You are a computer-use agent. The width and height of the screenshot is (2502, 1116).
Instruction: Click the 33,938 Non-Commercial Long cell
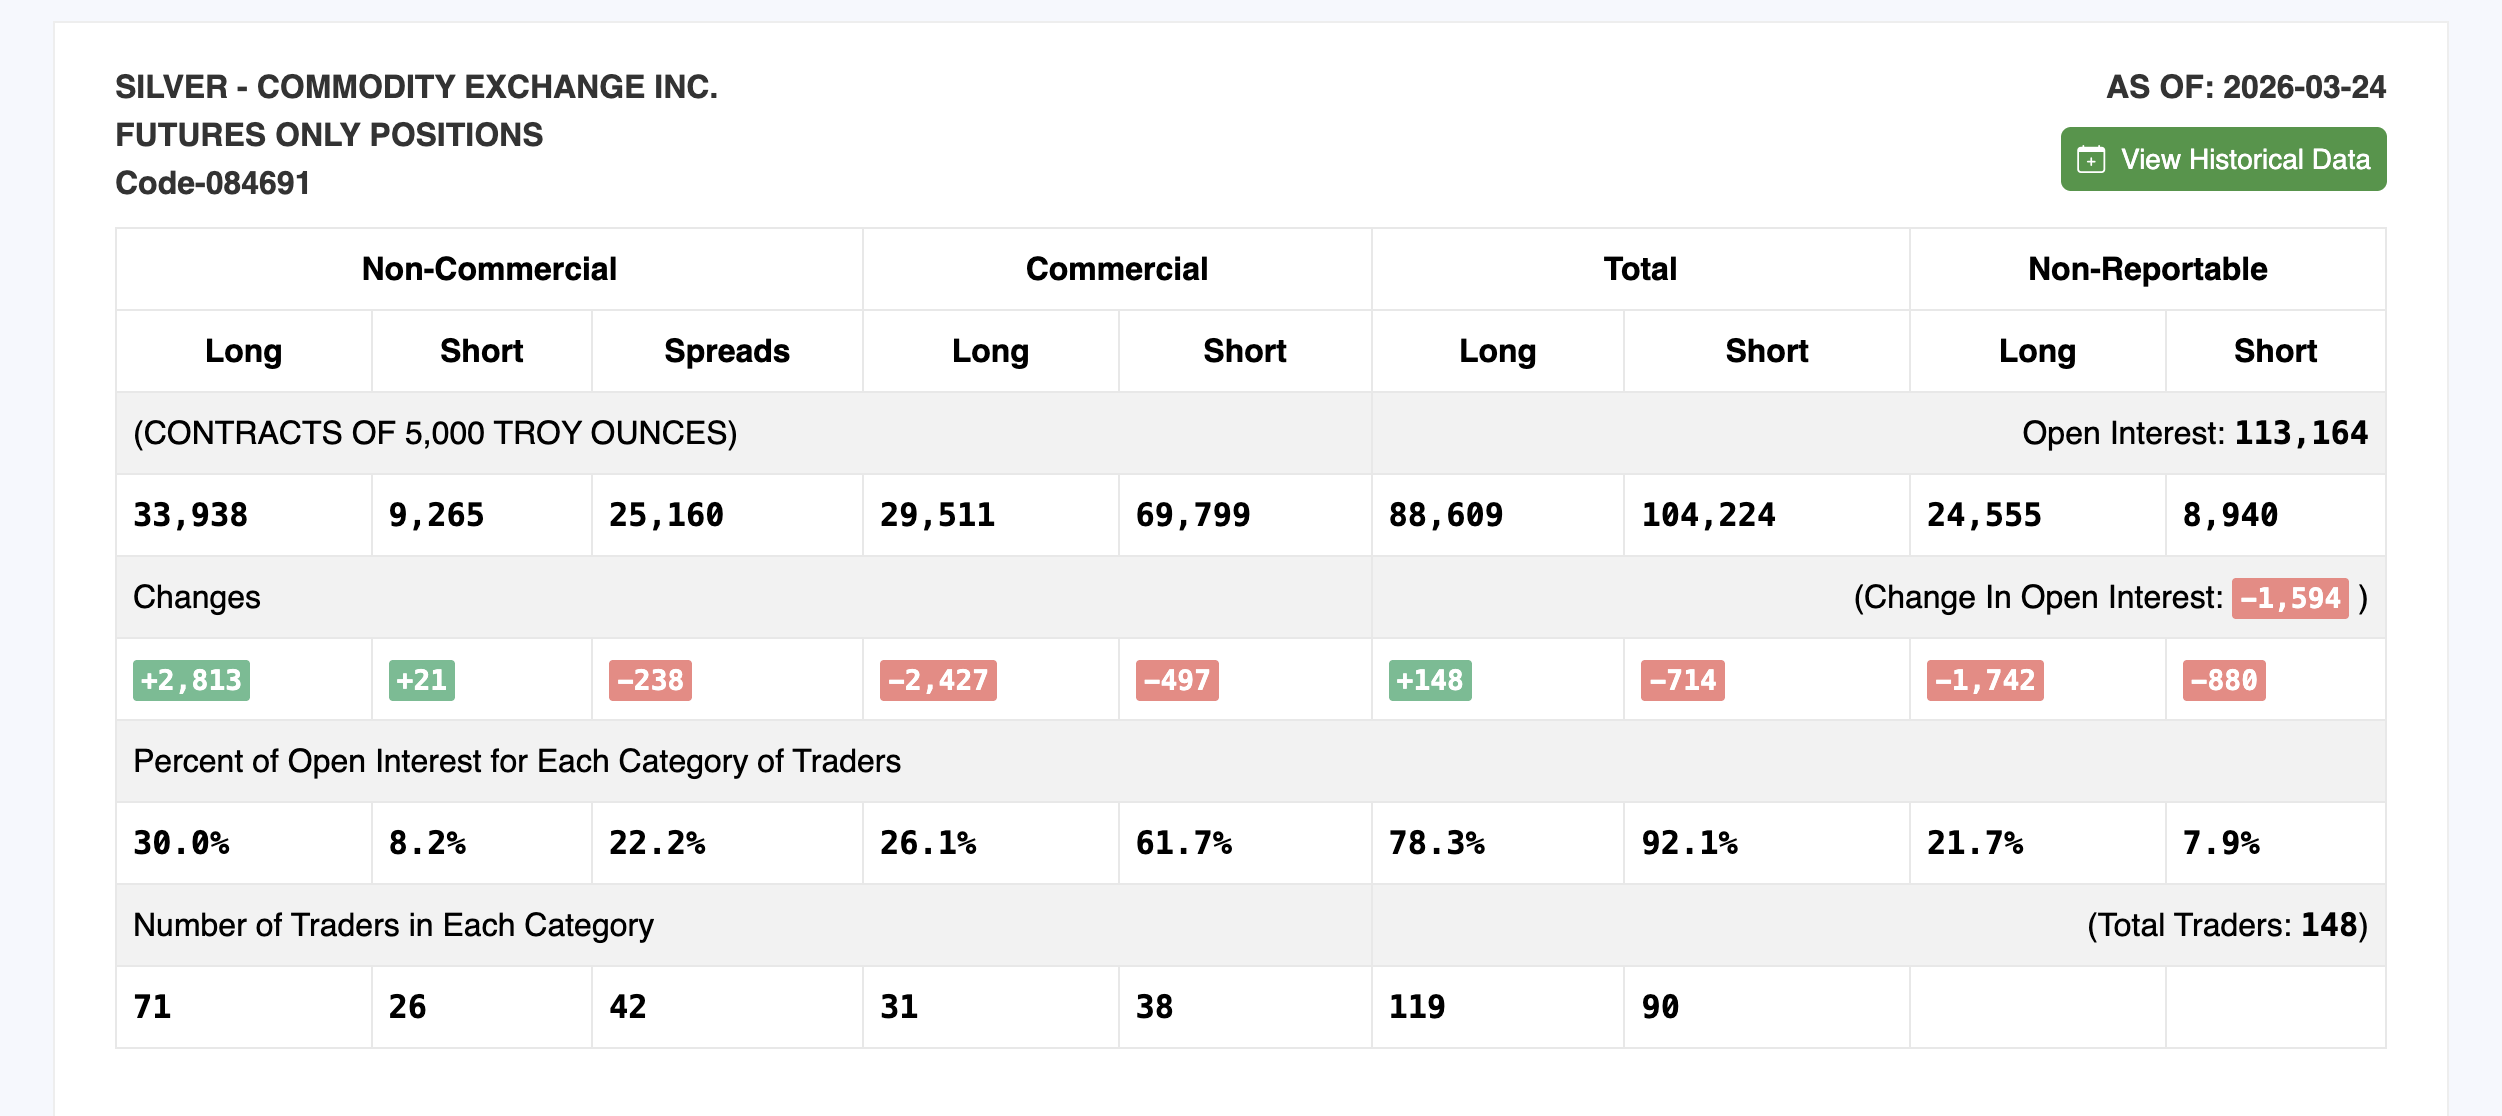point(191,515)
